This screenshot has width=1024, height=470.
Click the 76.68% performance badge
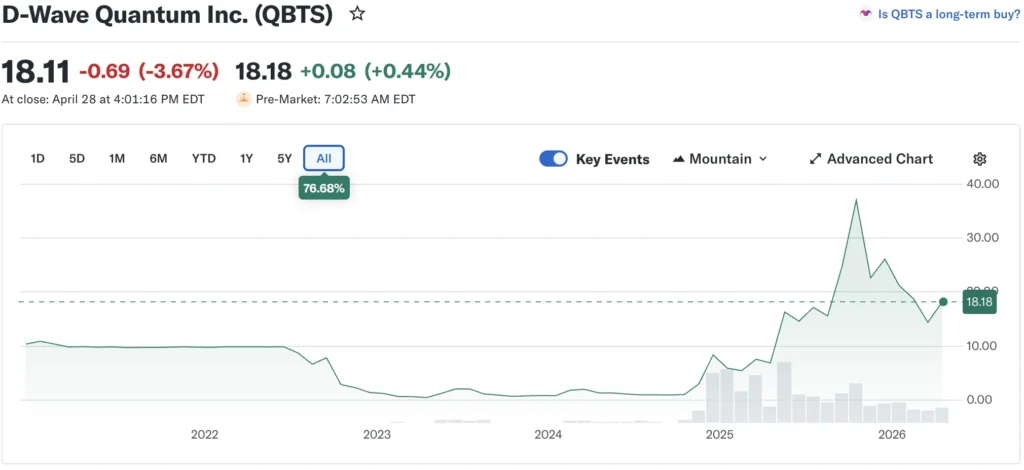pyautogui.click(x=324, y=189)
